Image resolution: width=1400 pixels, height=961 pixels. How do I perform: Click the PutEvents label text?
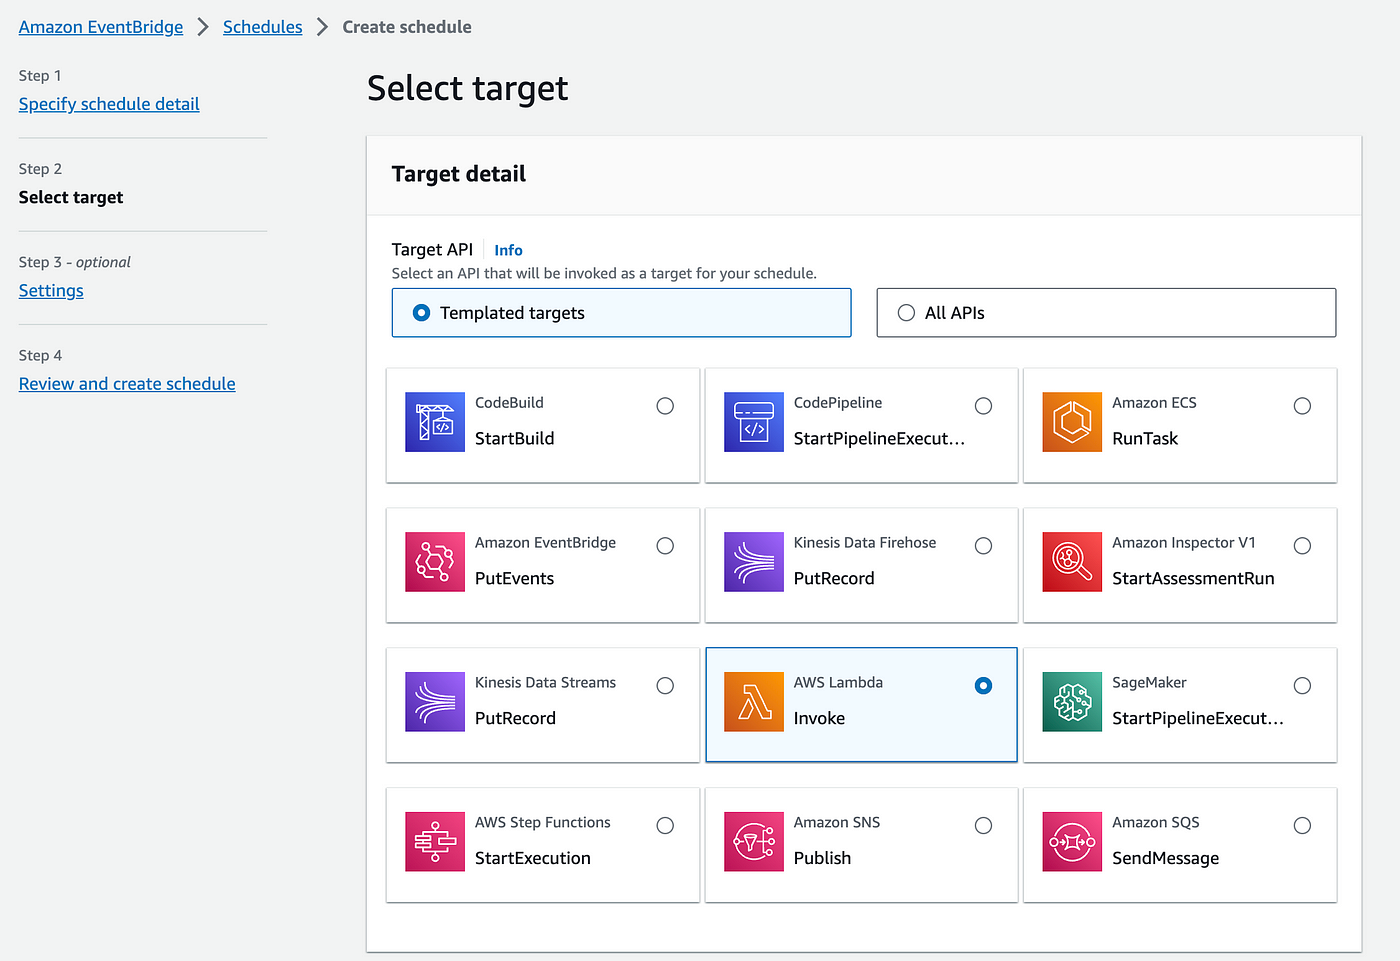514,578
